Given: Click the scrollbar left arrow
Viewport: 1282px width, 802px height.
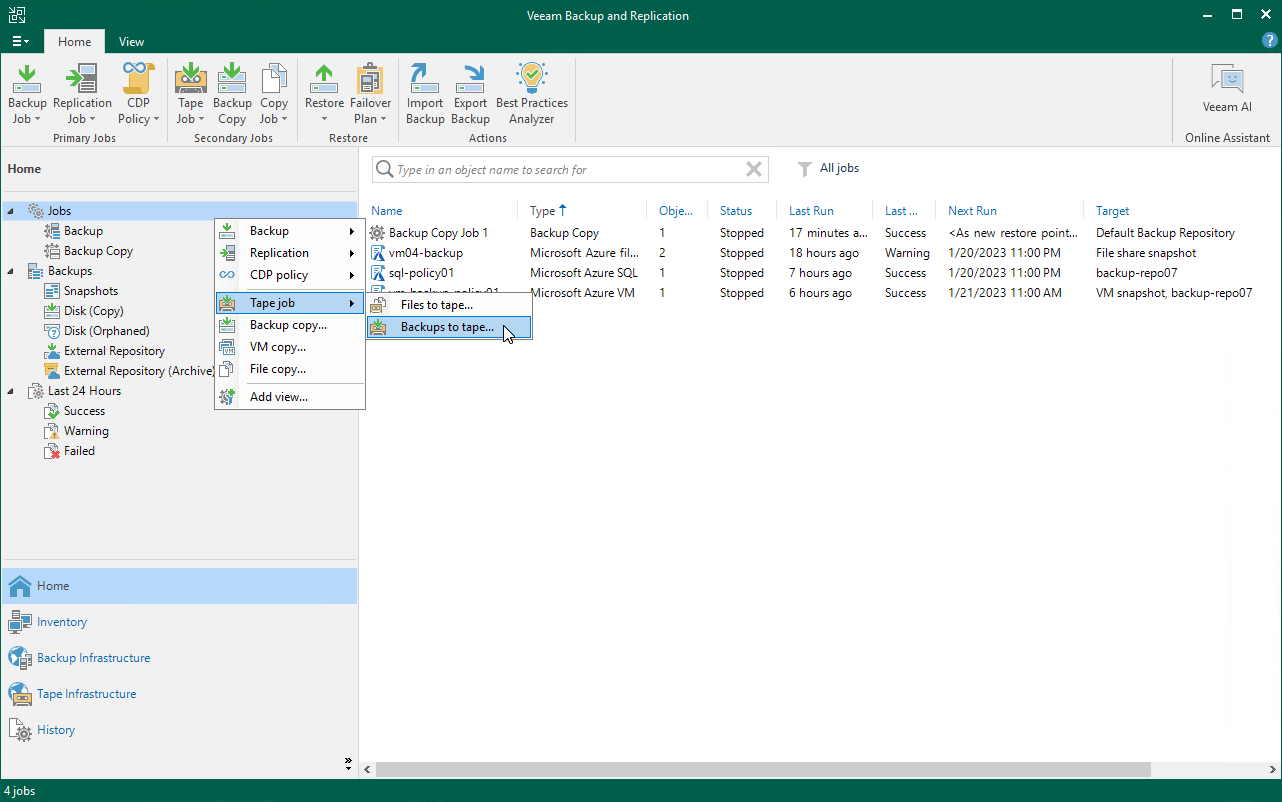Looking at the screenshot, I should coord(367,769).
